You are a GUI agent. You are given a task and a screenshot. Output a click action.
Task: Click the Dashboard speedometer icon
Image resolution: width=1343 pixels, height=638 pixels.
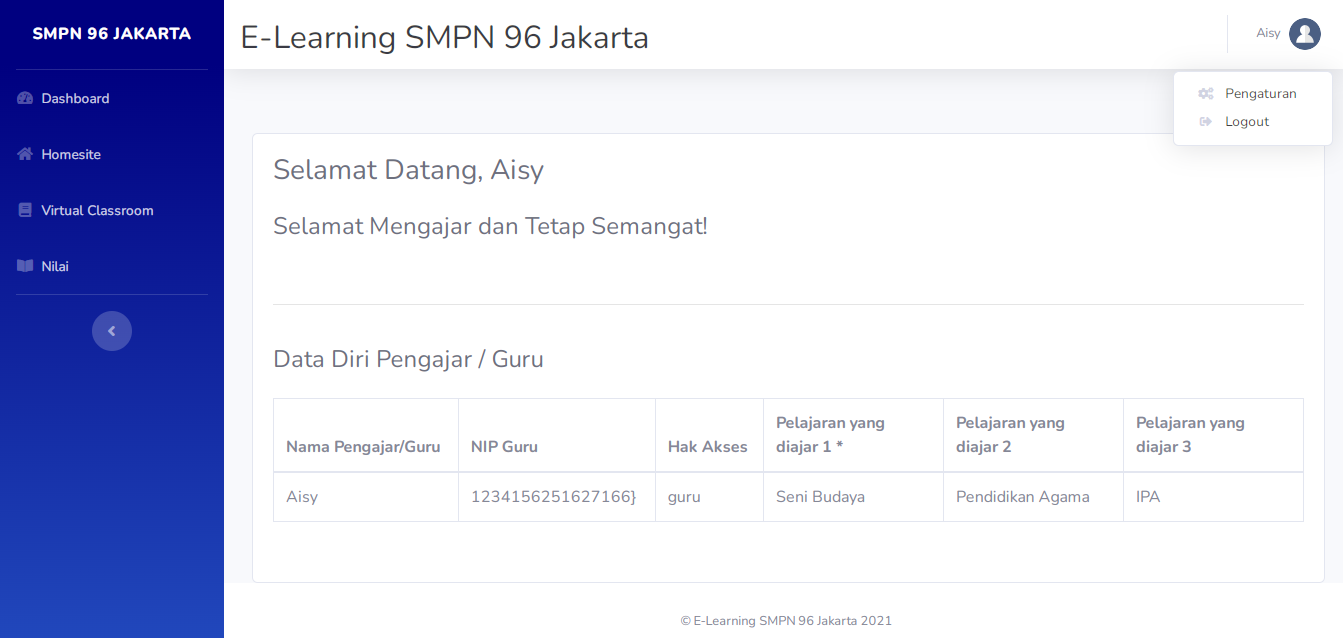pos(26,98)
